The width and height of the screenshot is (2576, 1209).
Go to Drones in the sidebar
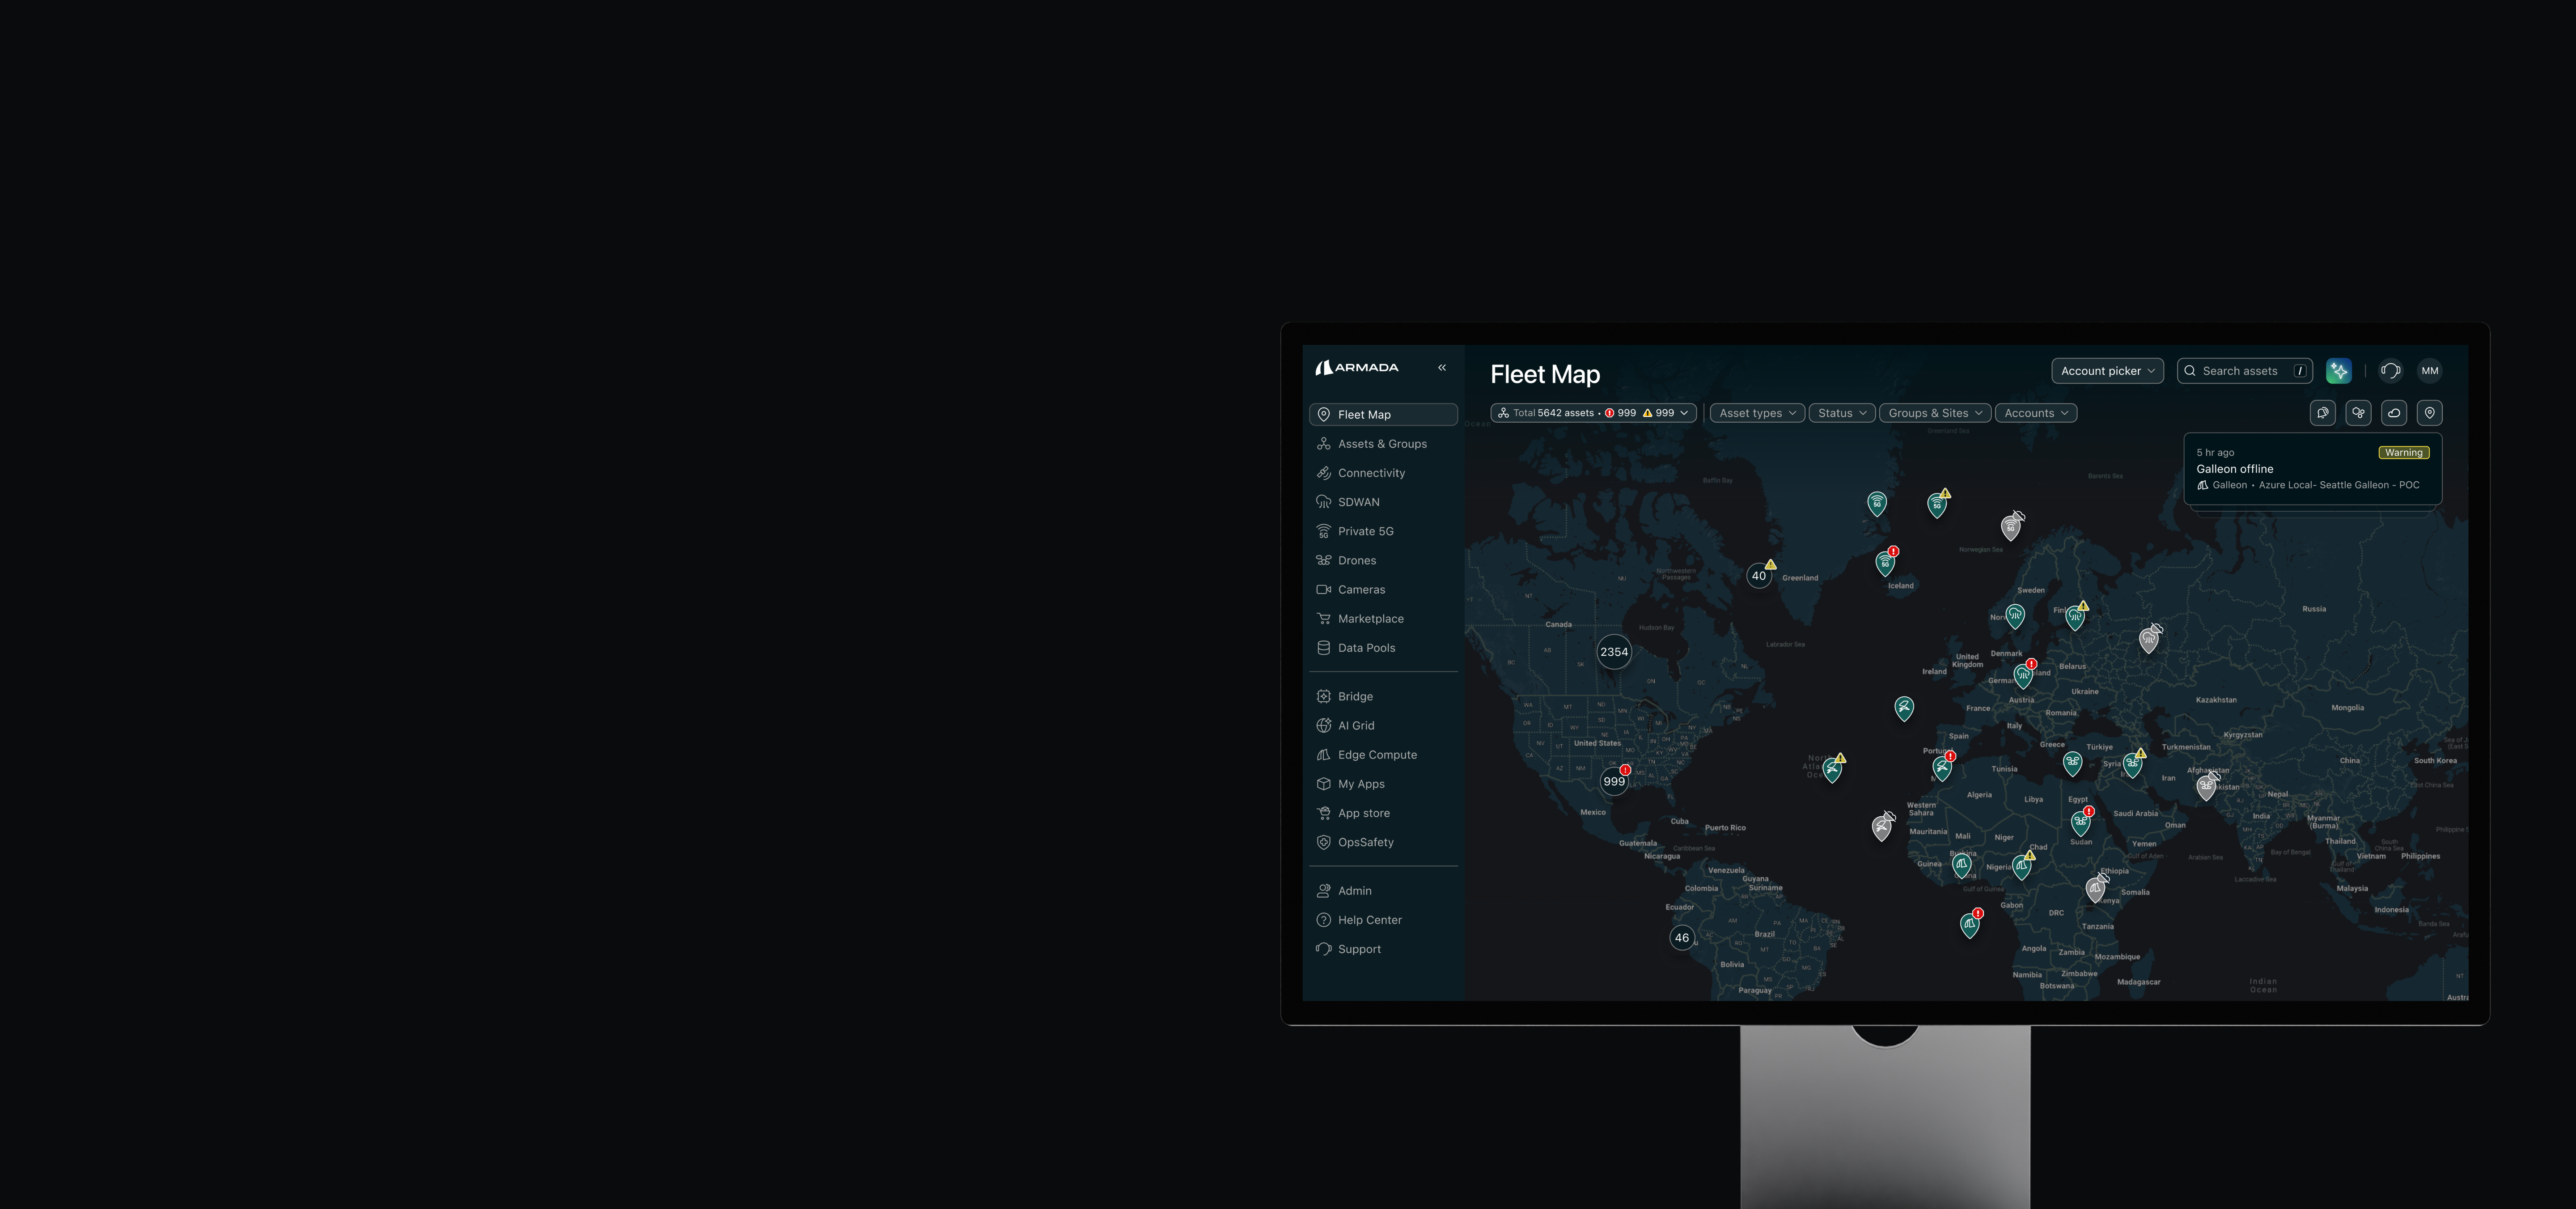tap(1383, 560)
